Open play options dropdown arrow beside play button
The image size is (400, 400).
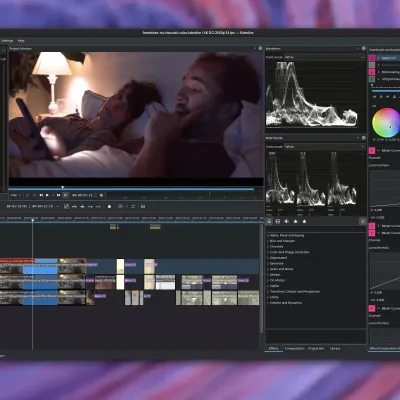(52, 195)
